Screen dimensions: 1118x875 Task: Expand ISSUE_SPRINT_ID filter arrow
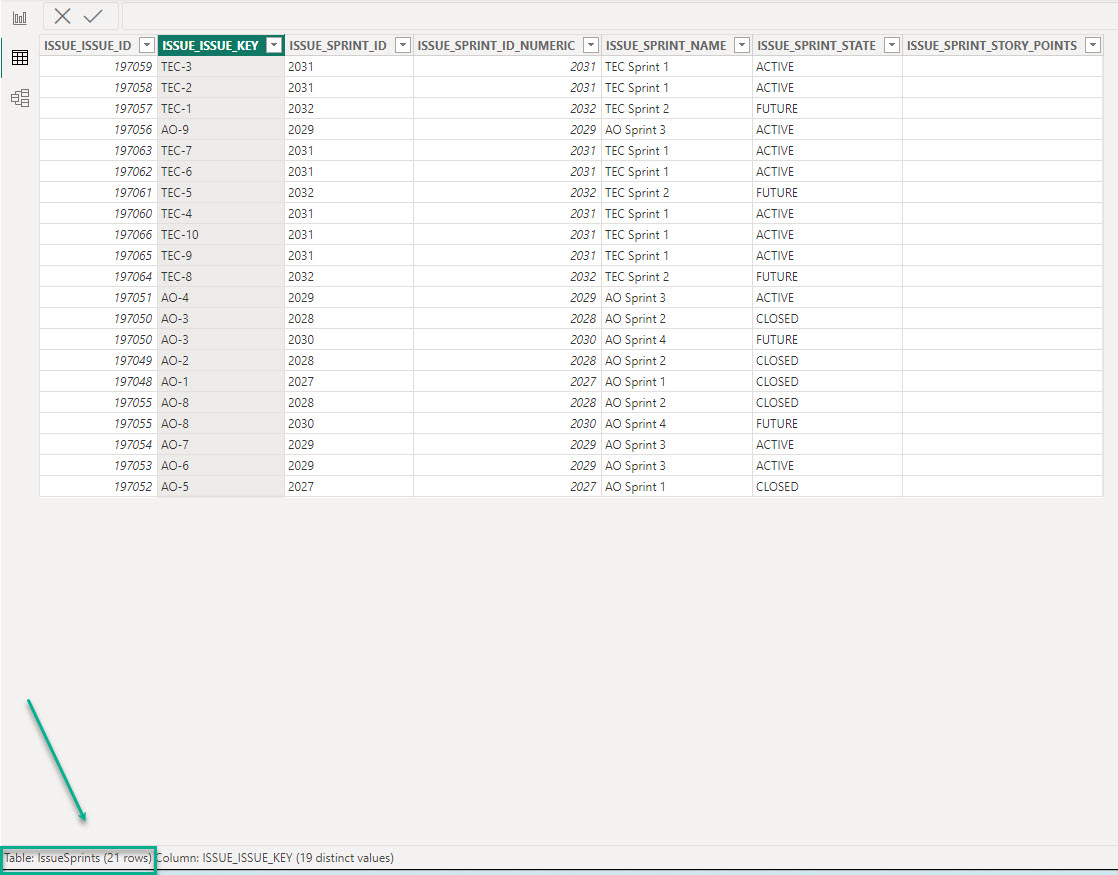[402, 45]
